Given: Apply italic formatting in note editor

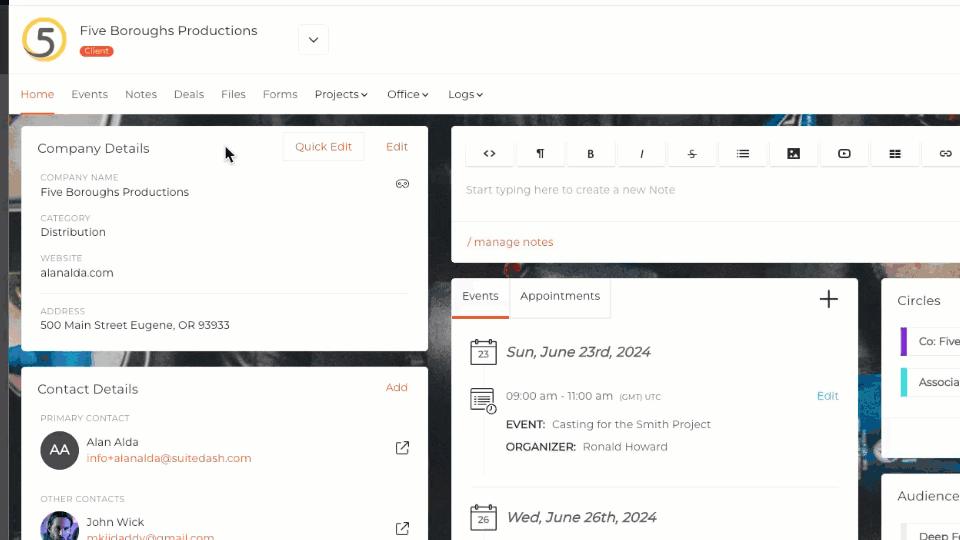Looking at the screenshot, I should [x=641, y=154].
